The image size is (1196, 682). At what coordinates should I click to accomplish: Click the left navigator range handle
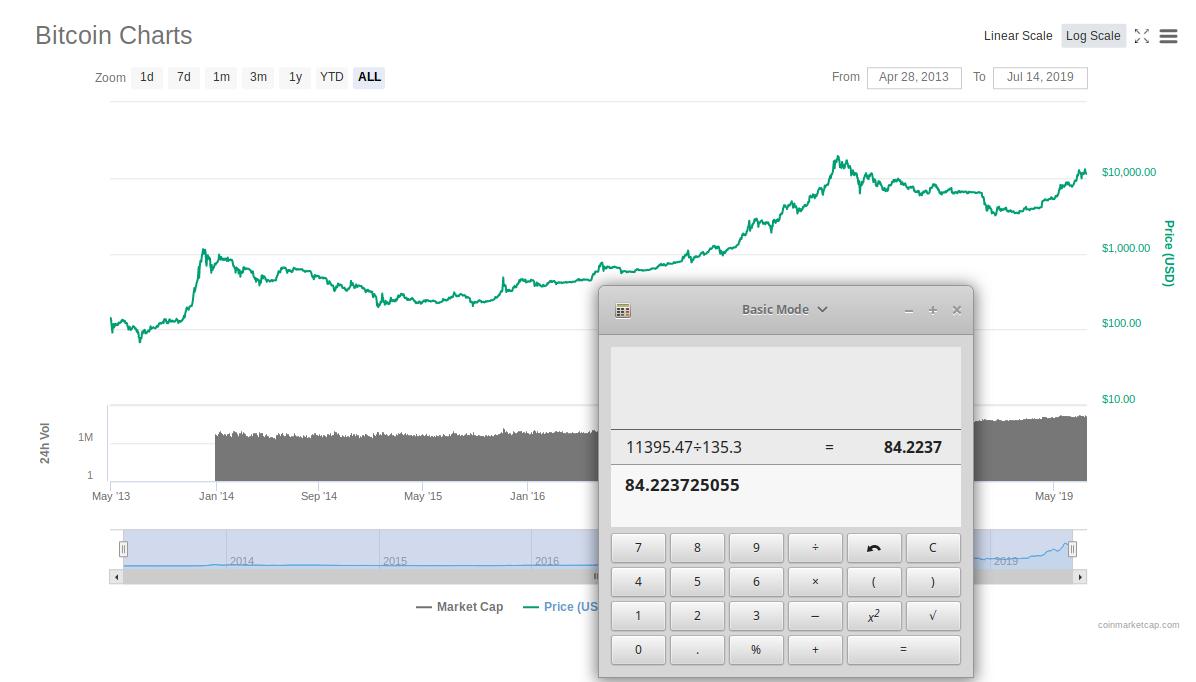click(x=124, y=549)
